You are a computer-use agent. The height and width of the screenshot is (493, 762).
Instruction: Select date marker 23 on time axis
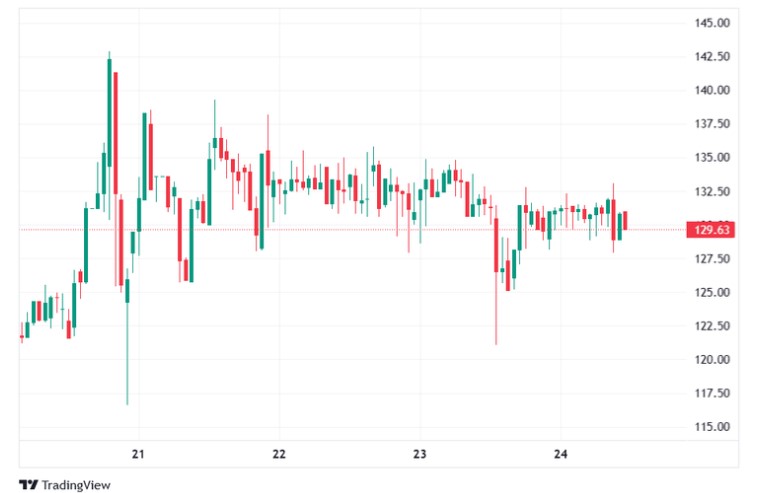[420, 454]
